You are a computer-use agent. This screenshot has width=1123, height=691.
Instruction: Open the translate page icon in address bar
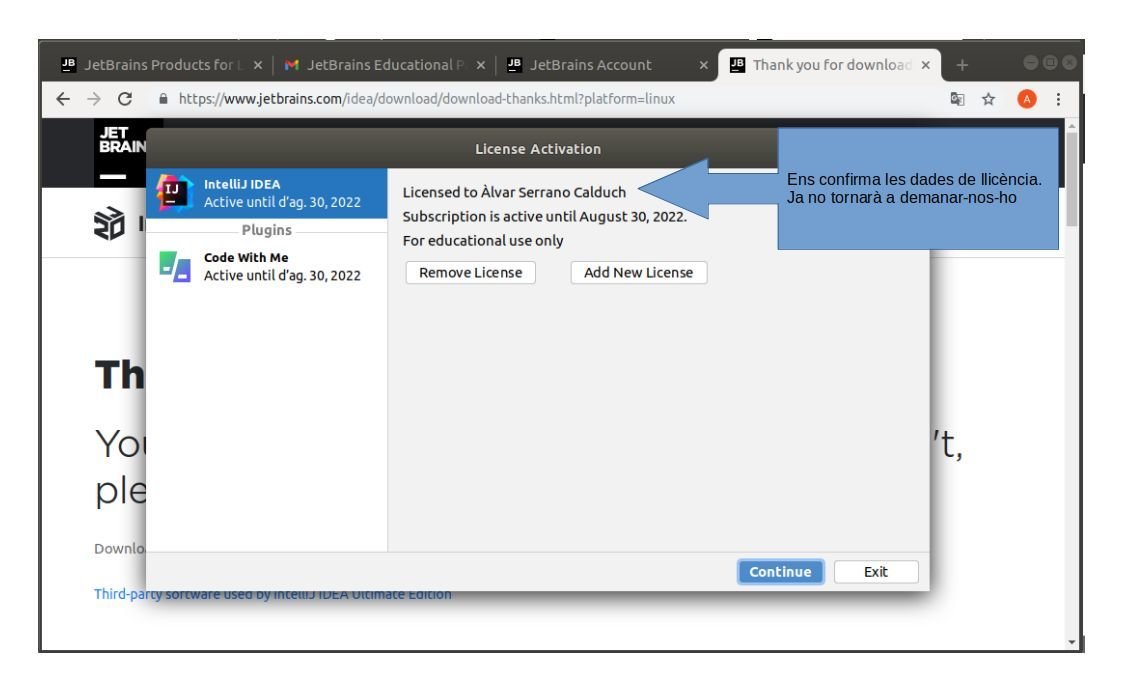[957, 99]
